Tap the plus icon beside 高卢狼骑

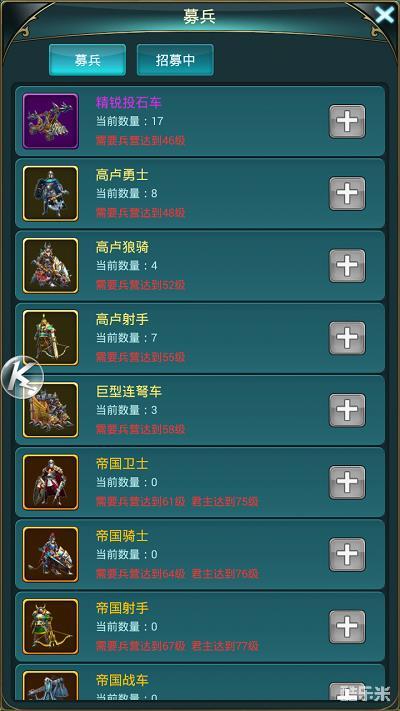pos(347,266)
